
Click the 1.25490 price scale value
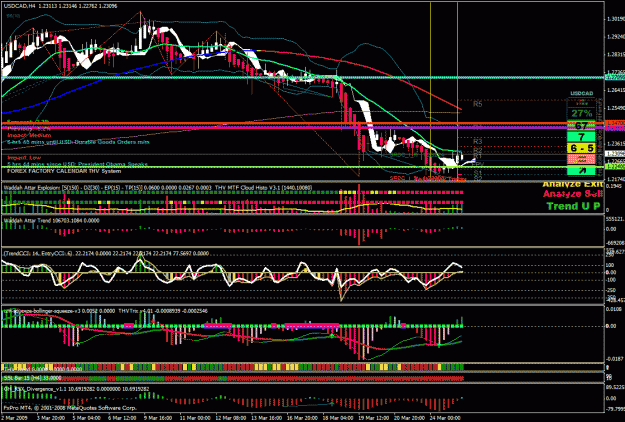(x=616, y=108)
